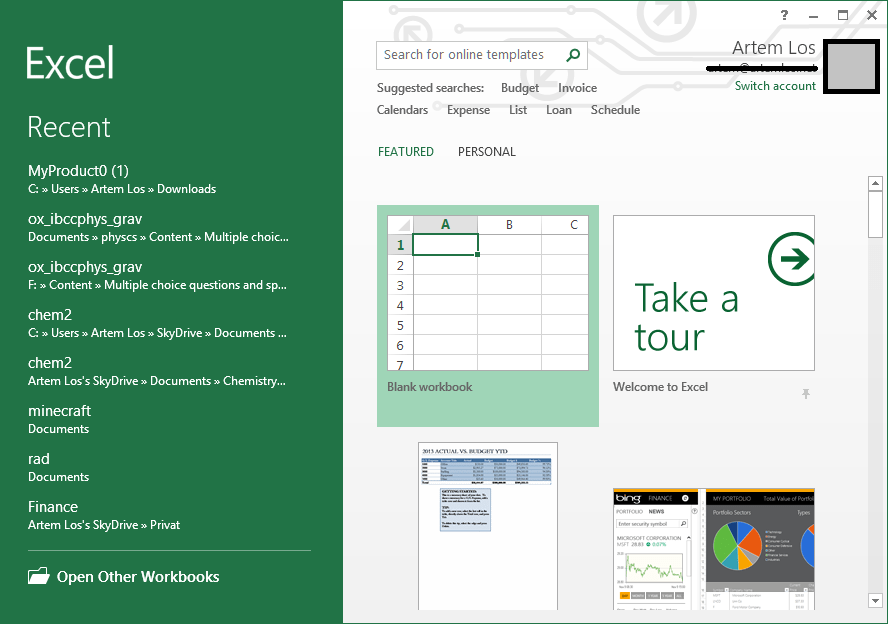Click the template list scroll down arrow
Screen dimensions: 888x624
coord(875,601)
